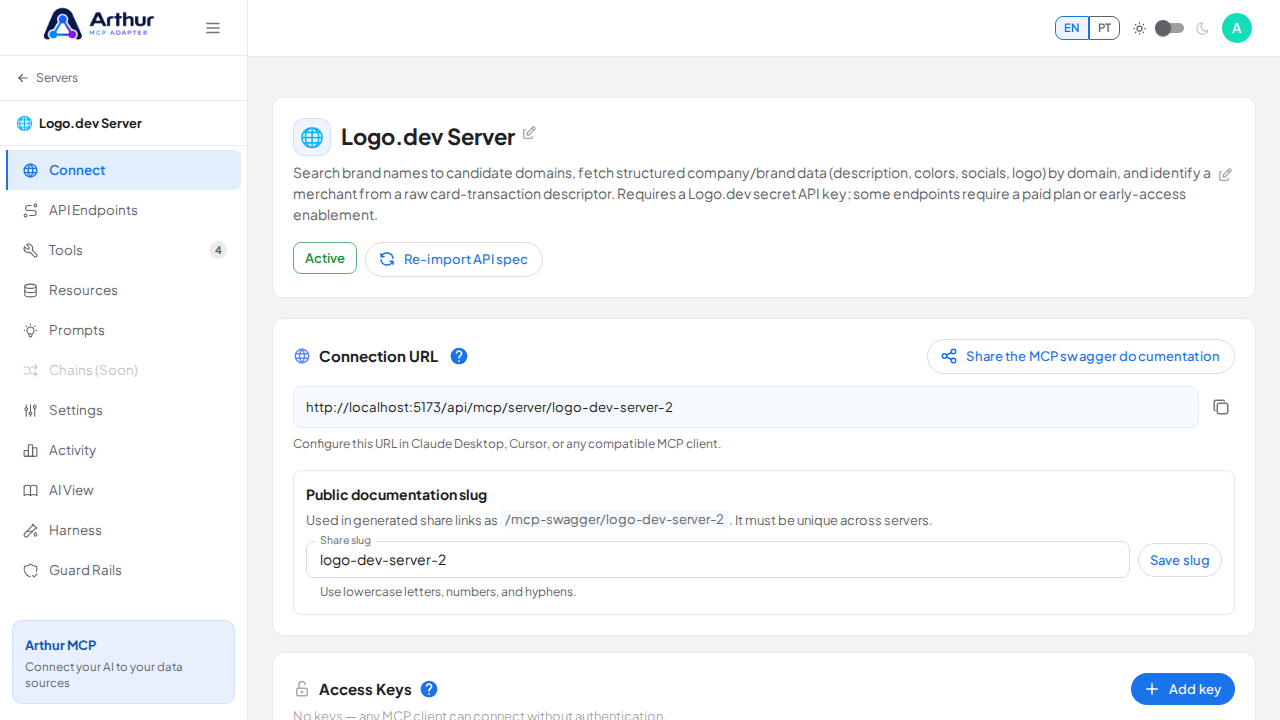This screenshot has width=1280, height=720.
Task: Open API Endpoints in the sidebar
Action: pos(124,210)
